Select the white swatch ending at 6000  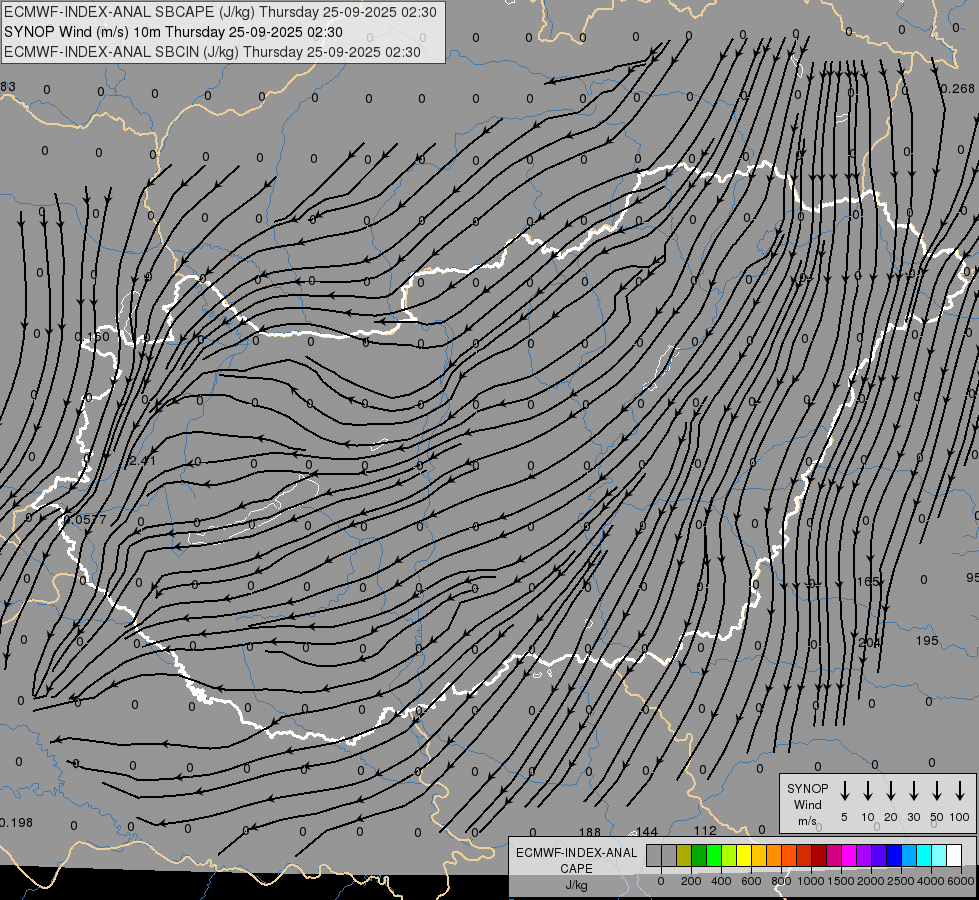953,855
